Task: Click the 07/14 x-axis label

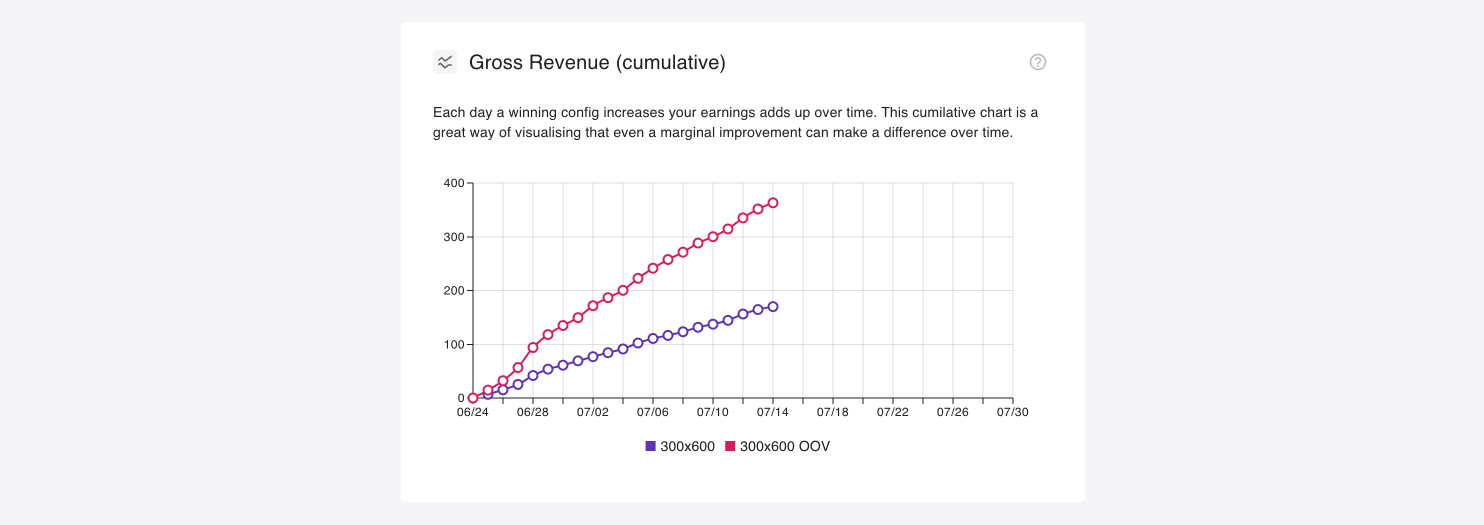Action: pyautogui.click(x=773, y=411)
